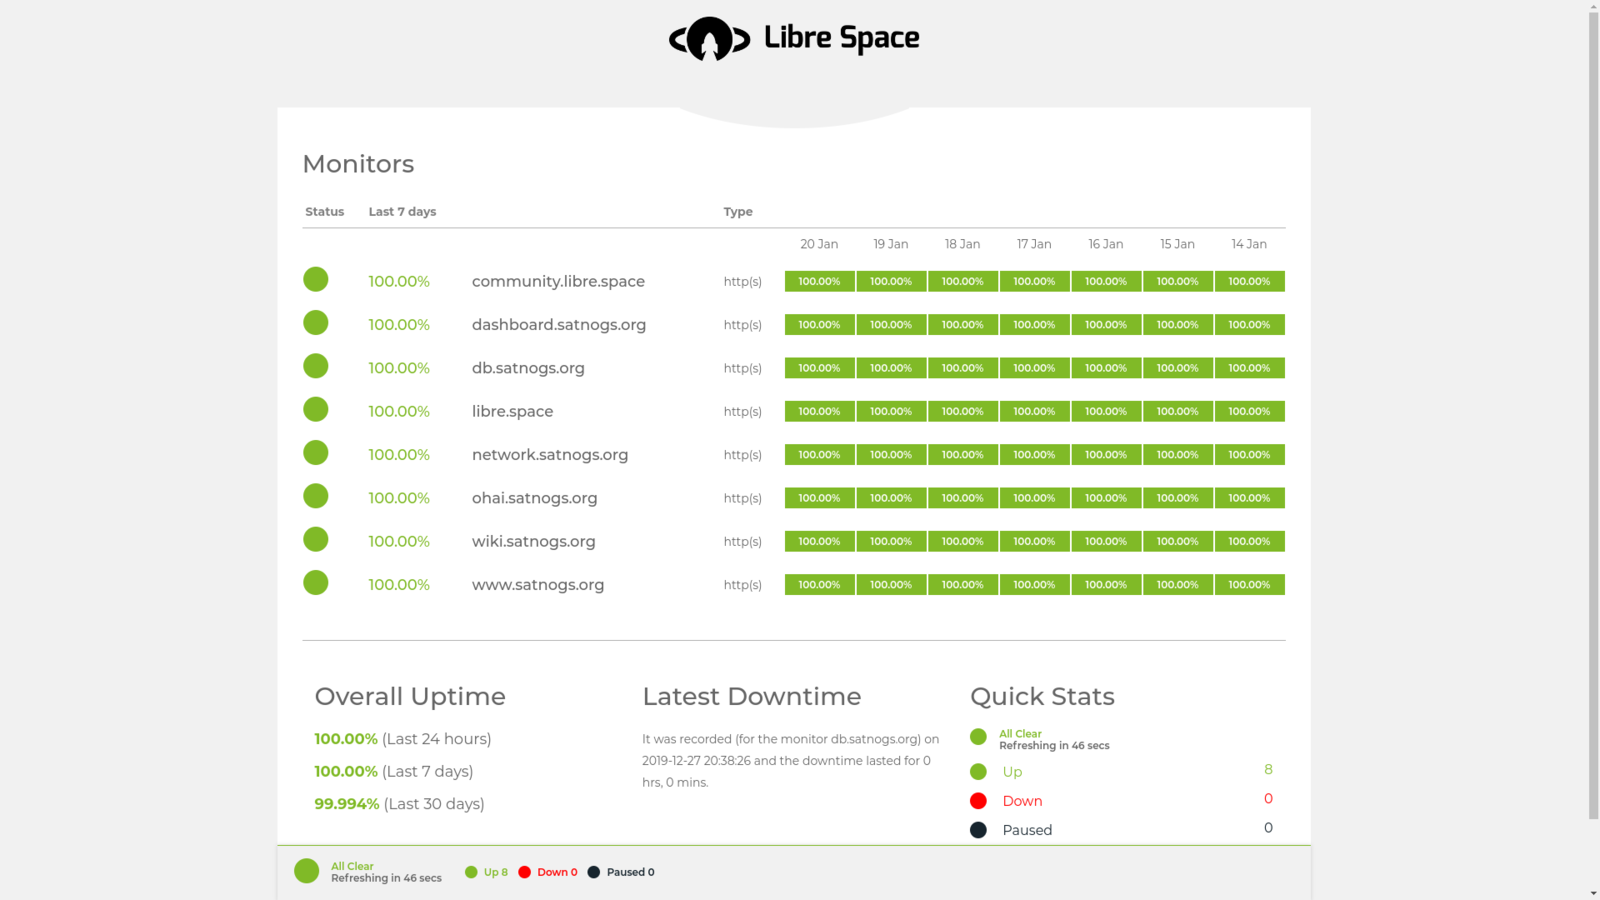Screen dimensions: 1600x900
Task: Click the Down 0 label in footer
Action: point(556,872)
